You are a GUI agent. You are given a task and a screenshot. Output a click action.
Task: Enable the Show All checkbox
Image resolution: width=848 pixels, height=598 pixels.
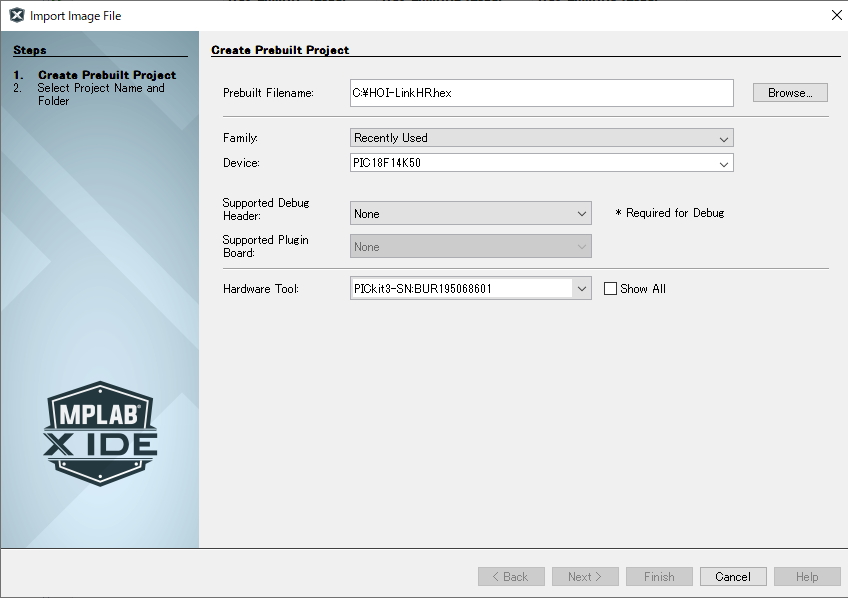coord(610,289)
